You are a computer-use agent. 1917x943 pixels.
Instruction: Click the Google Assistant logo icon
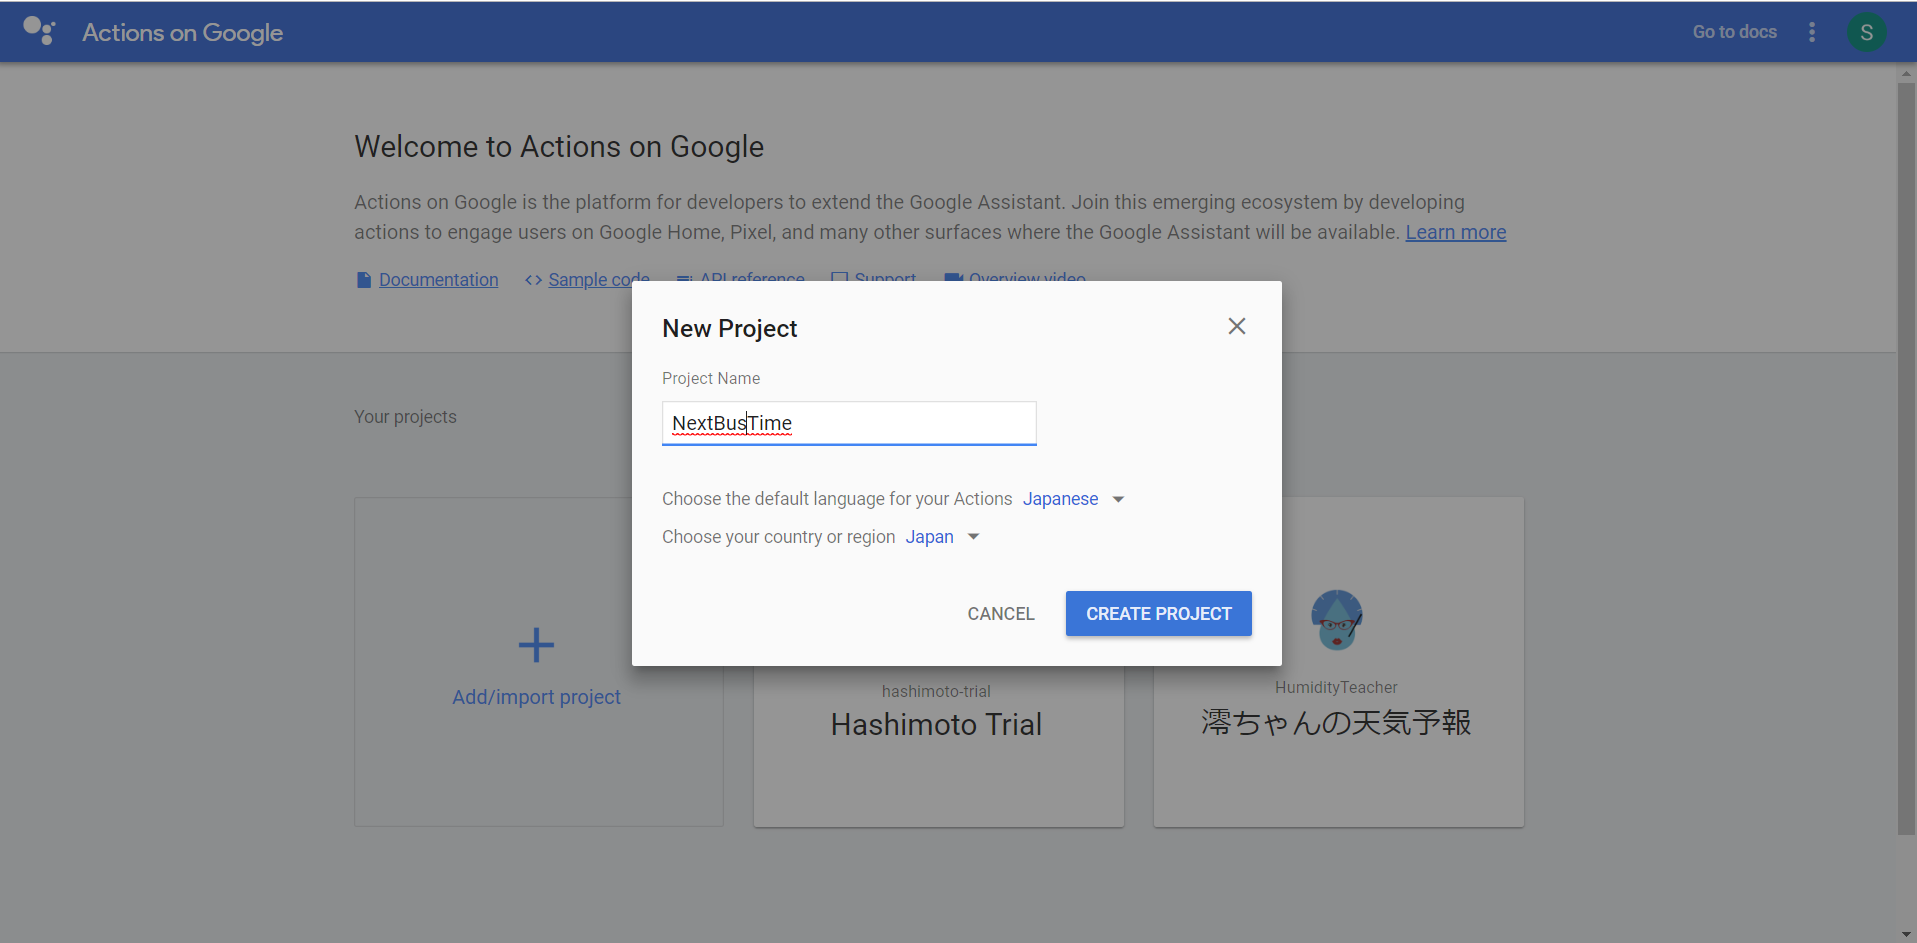click(39, 31)
